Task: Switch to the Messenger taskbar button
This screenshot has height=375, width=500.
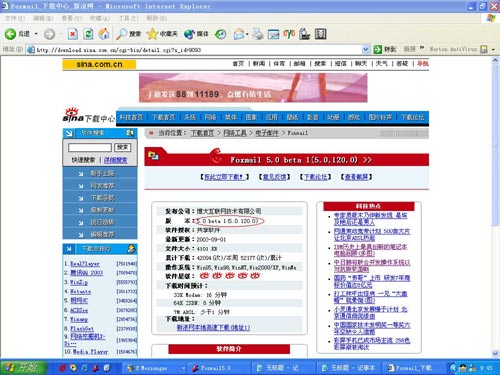Action: (155, 368)
